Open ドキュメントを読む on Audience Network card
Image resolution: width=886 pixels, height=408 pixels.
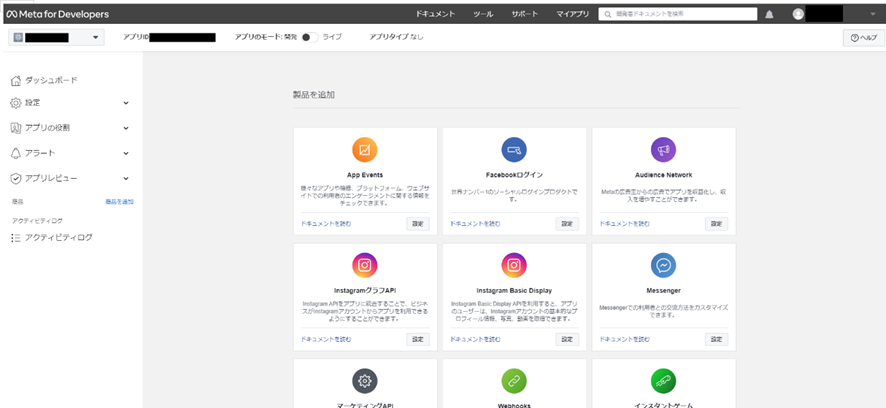(x=624, y=224)
